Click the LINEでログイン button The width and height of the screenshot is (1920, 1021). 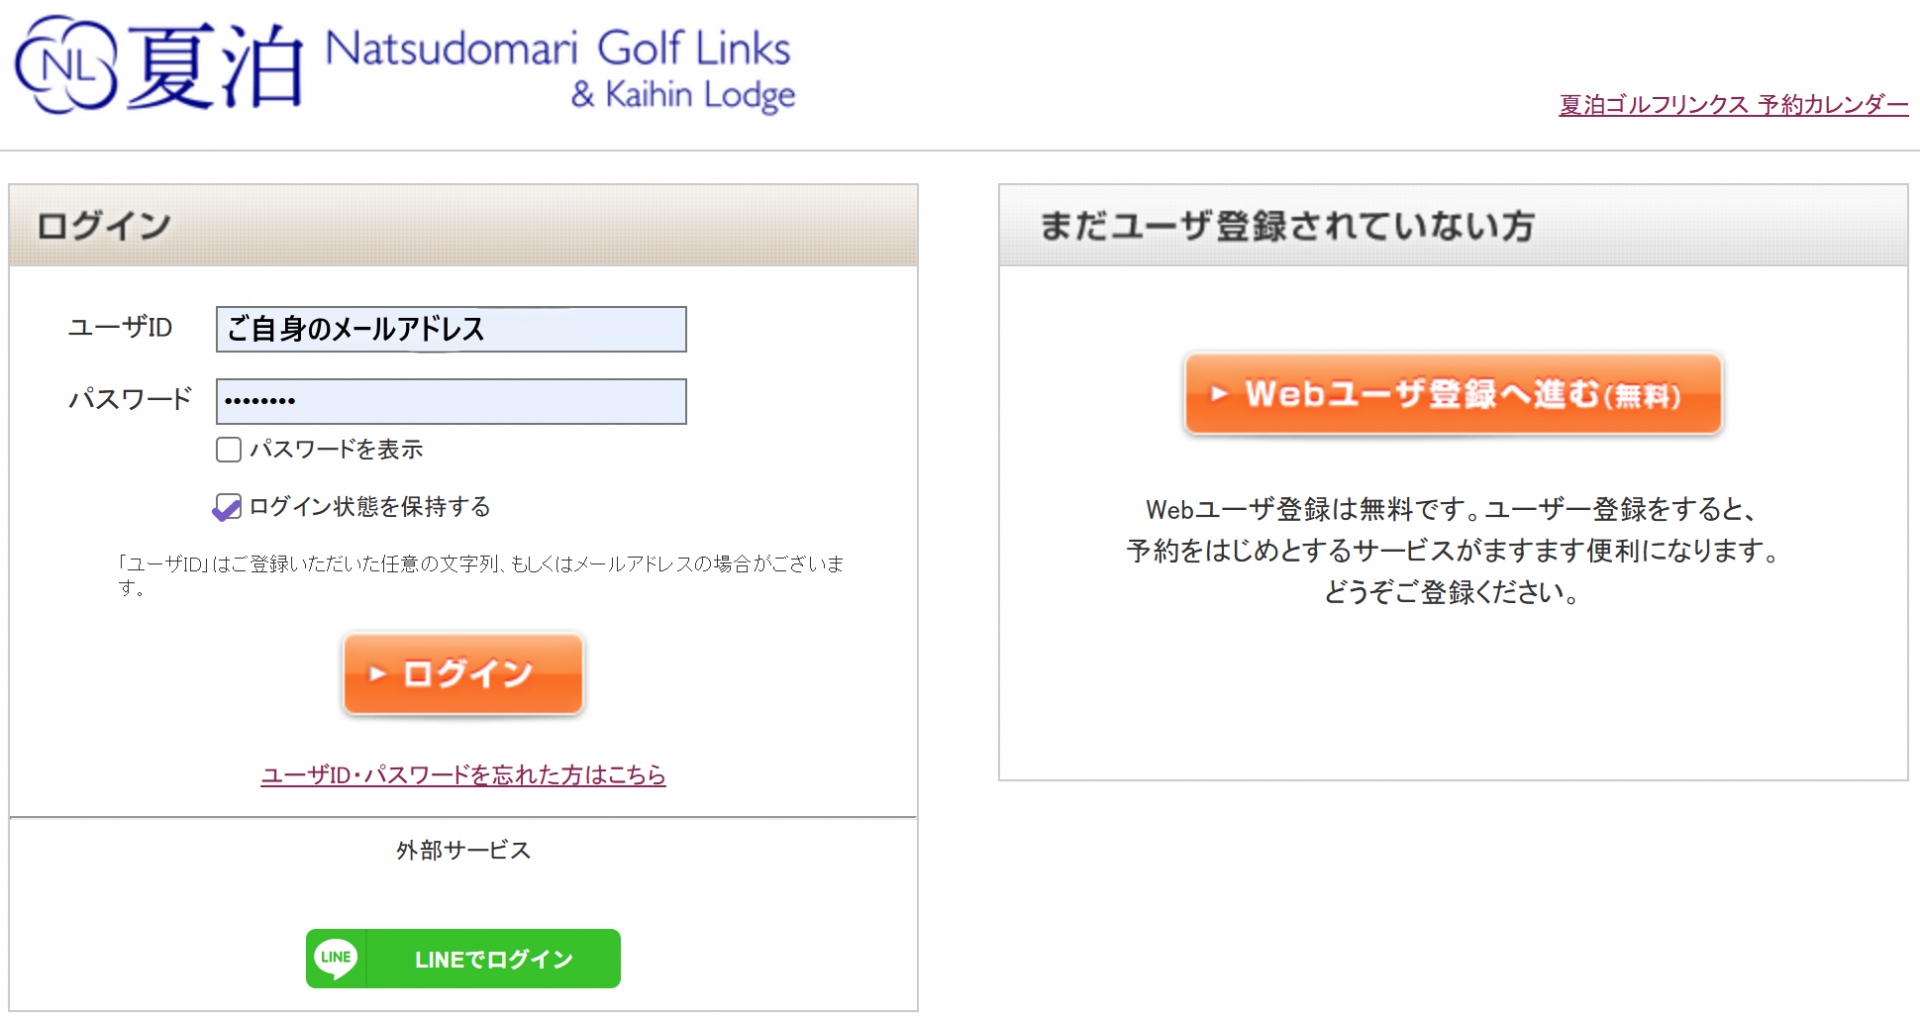[x=463, y=958]
